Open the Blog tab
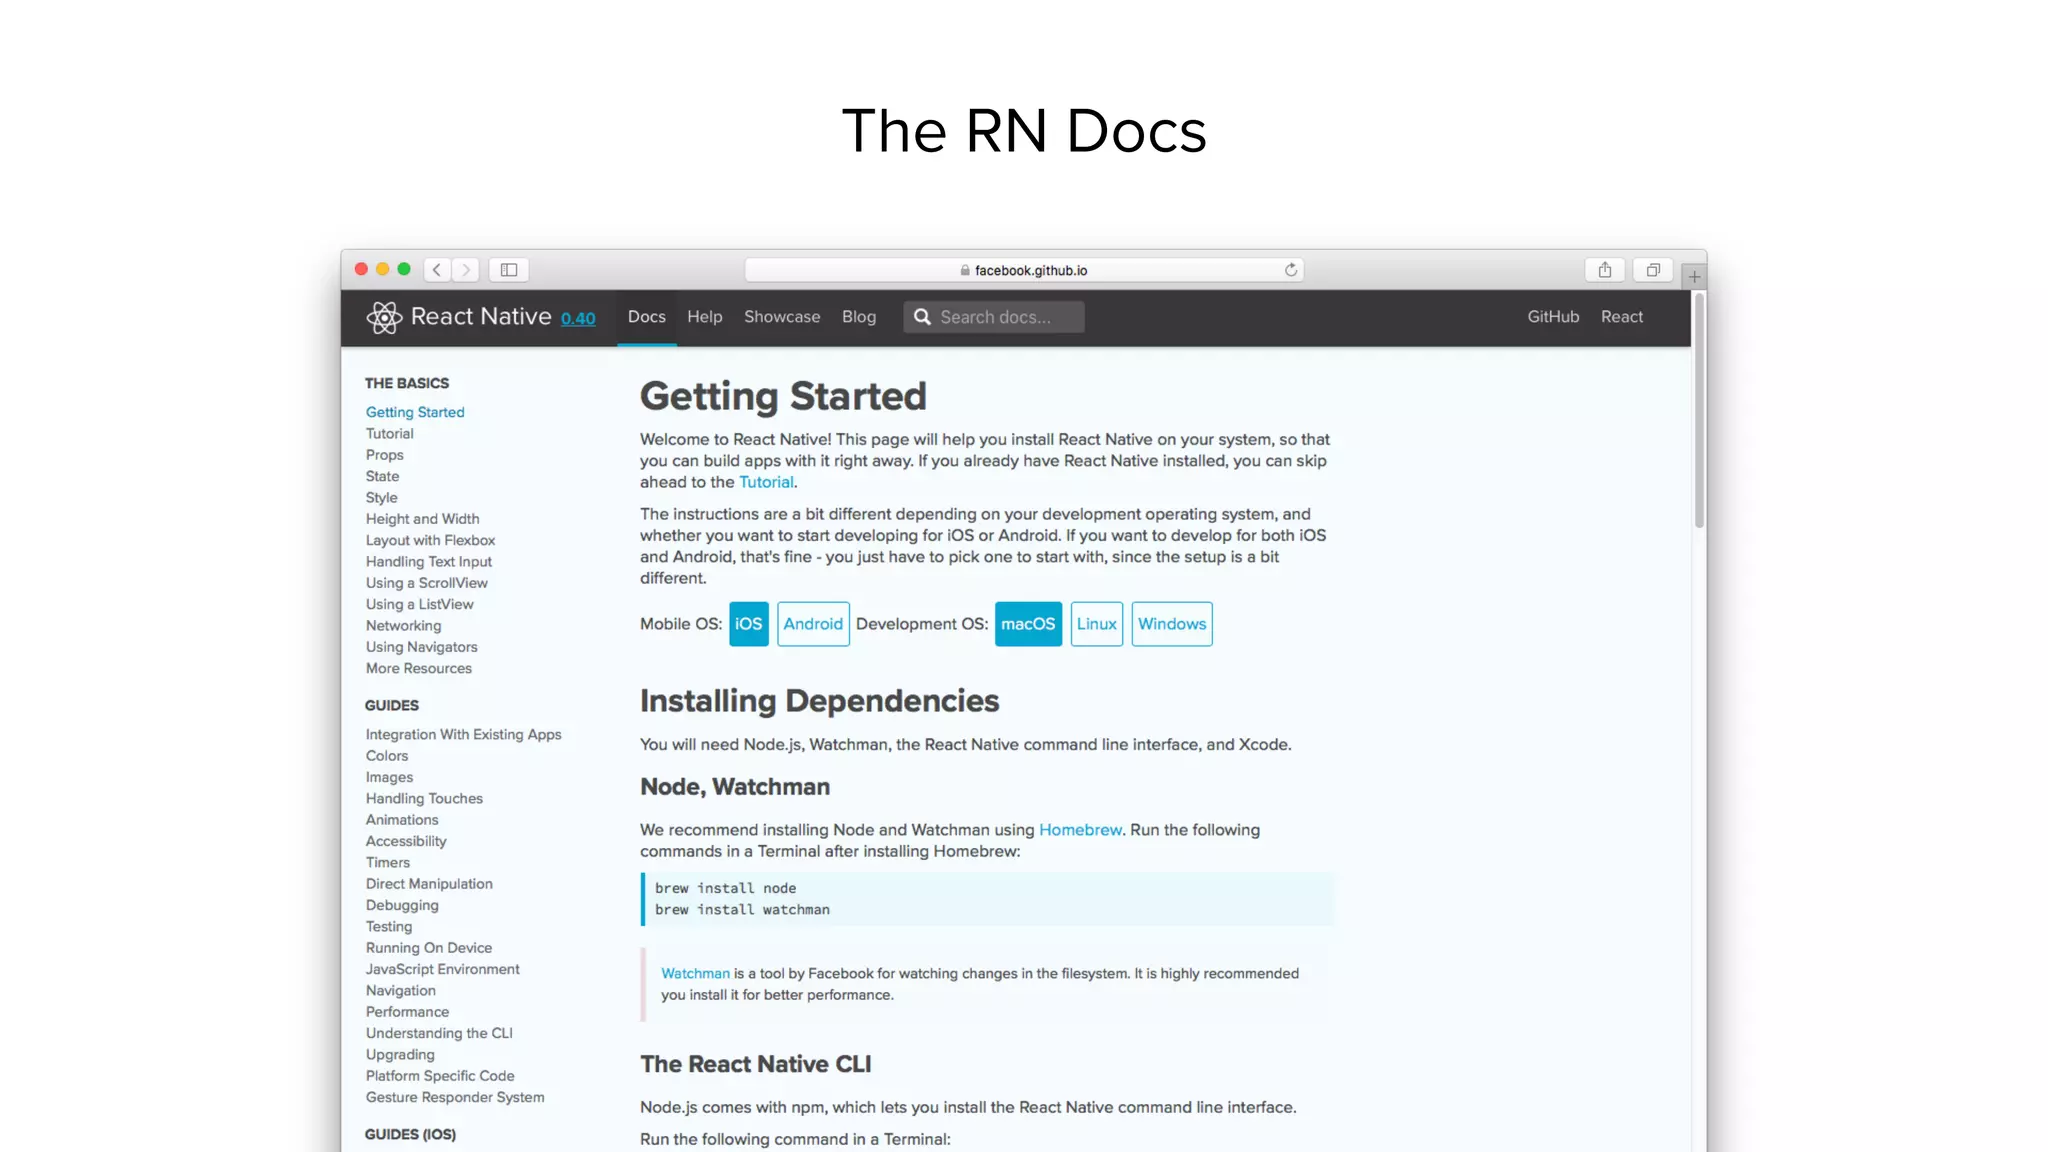 click(859, 317)
